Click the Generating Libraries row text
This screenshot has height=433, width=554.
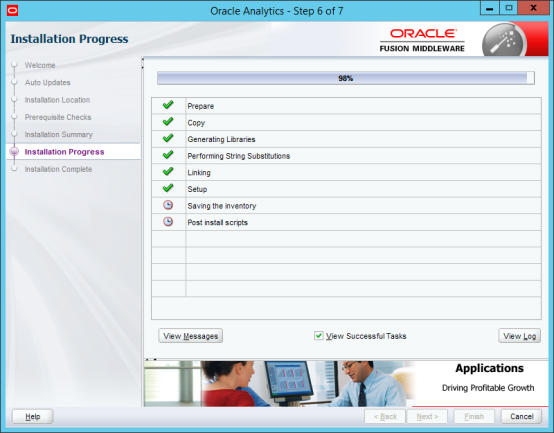[221, 139]
